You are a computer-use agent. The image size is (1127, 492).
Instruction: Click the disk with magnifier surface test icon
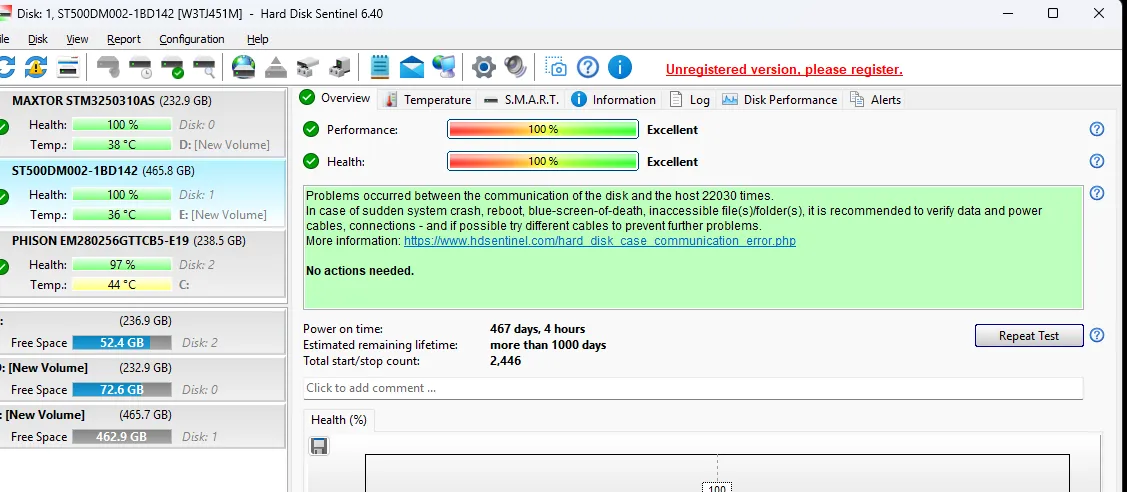tap(204, 68)
